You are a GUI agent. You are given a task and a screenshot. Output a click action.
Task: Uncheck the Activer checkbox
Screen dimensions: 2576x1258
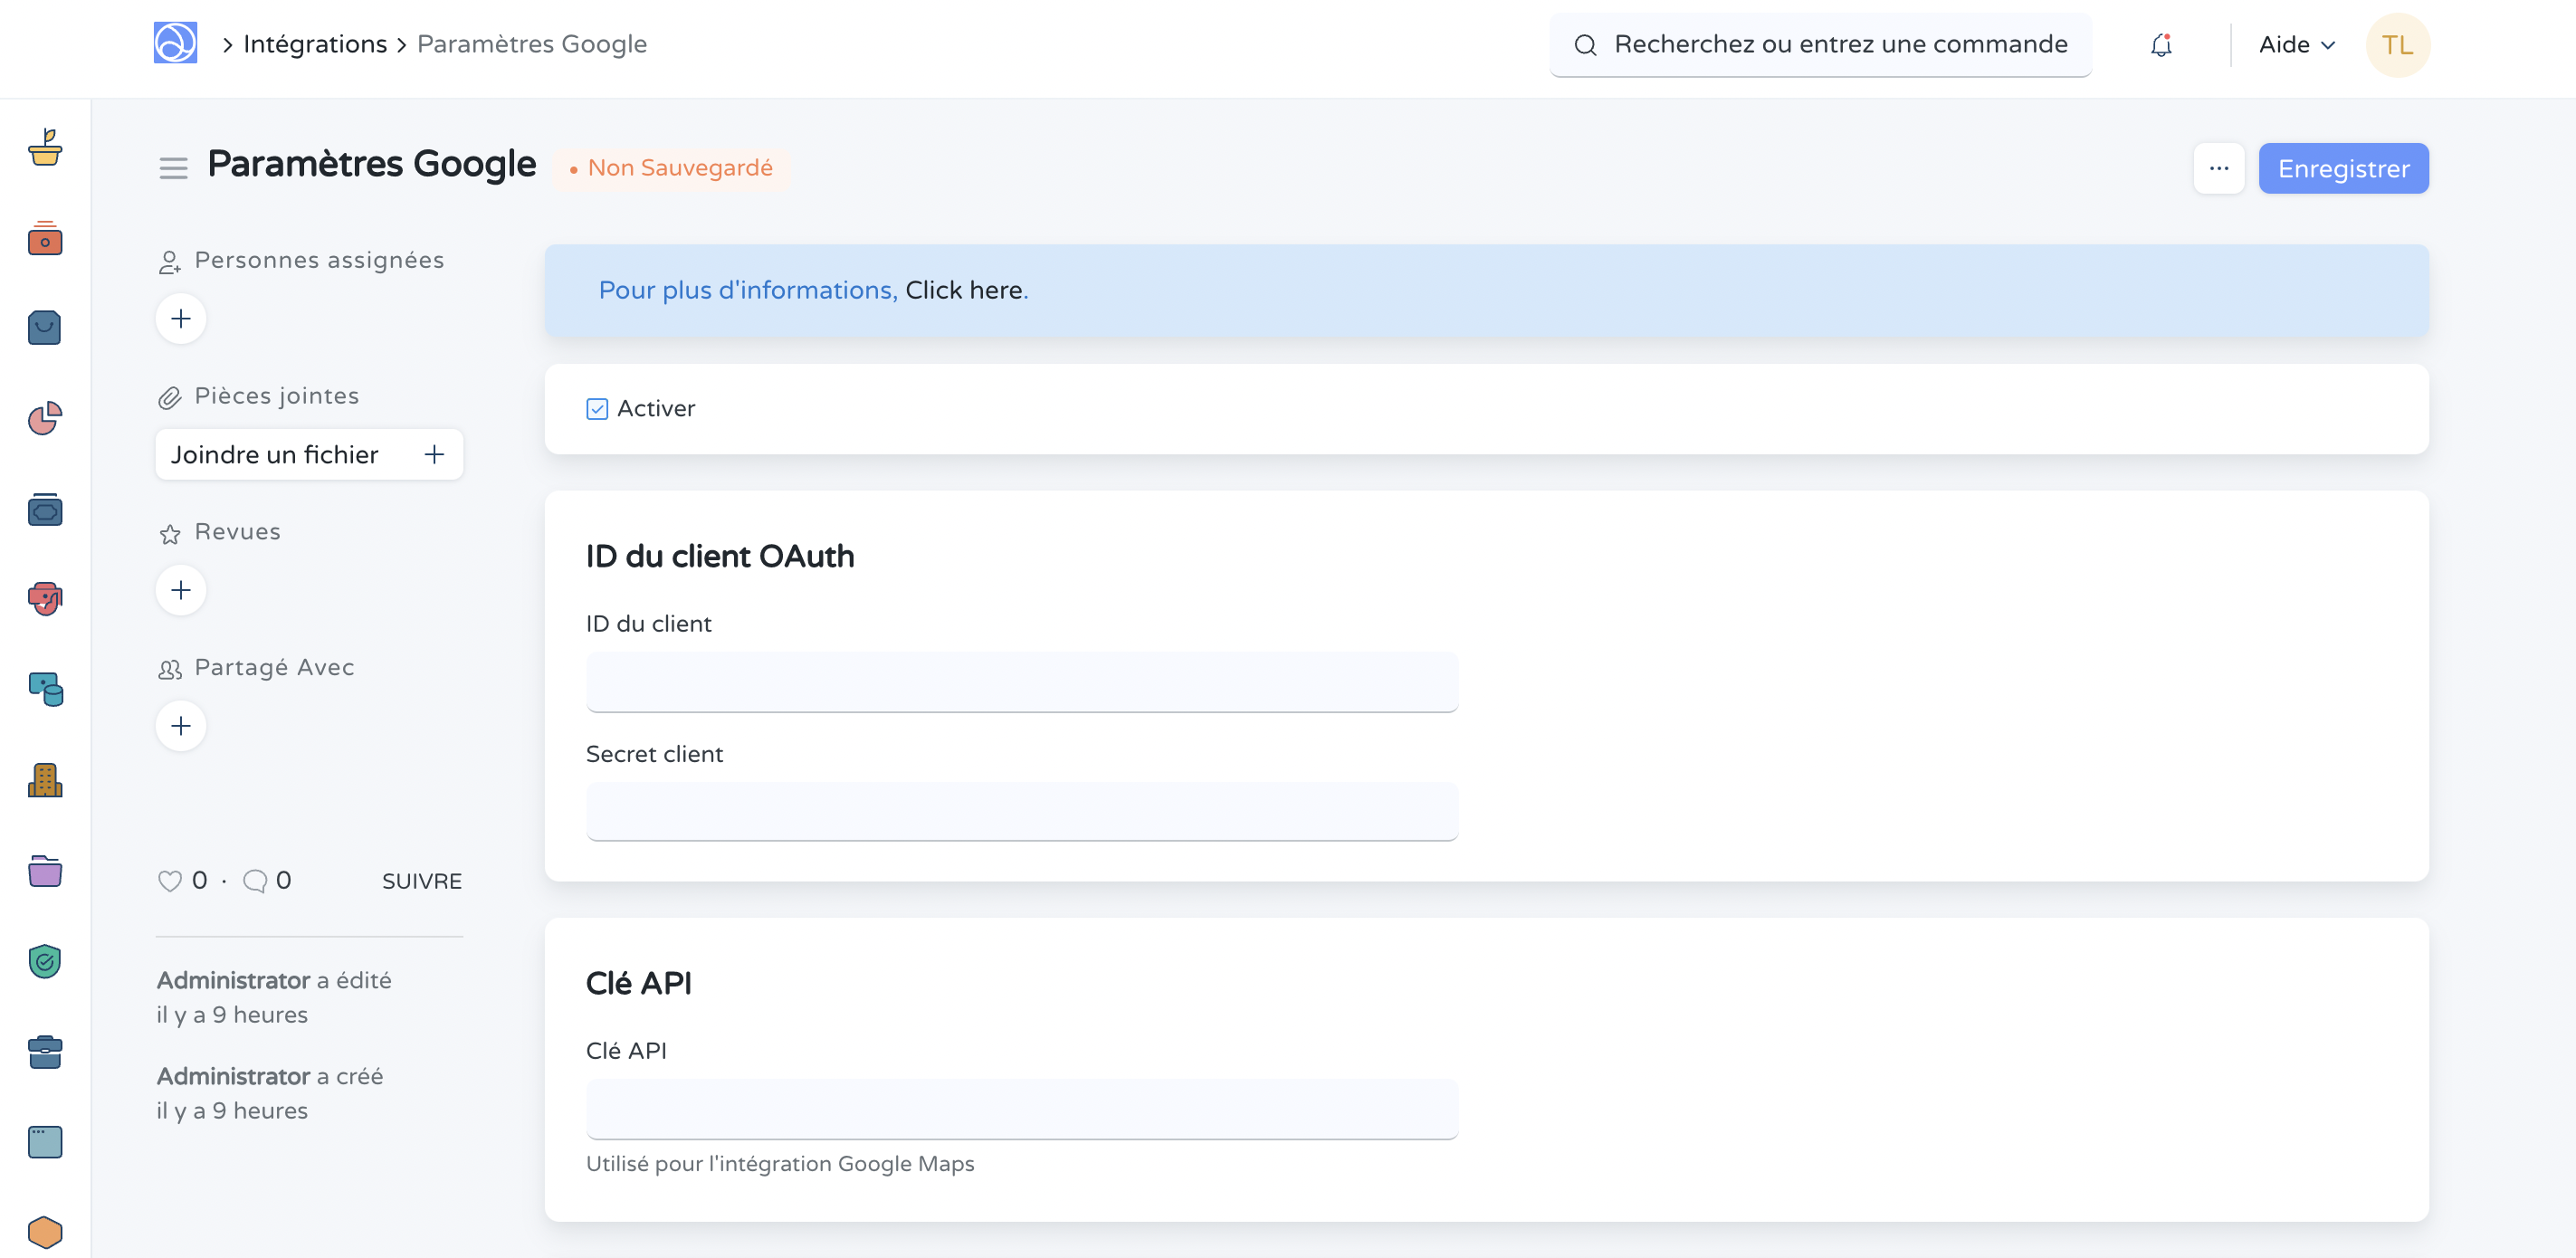click(x=597, y=408)
